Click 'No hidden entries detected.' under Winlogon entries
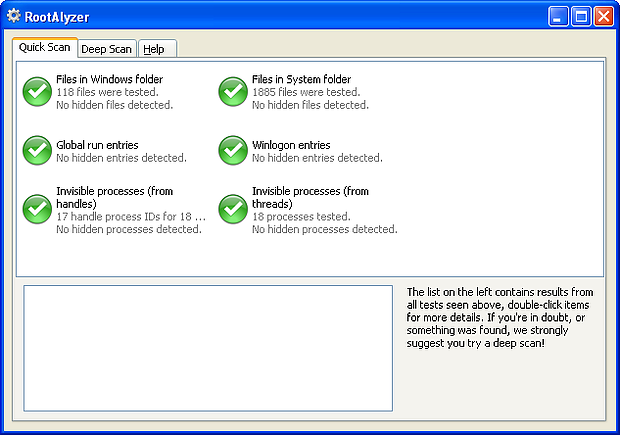This screenshot has width=620, height=435. tap(317, 158)
